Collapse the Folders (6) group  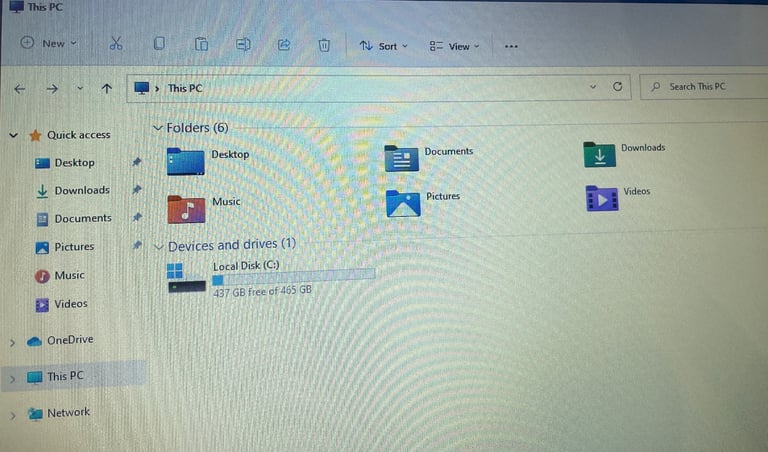click(157, 128)
